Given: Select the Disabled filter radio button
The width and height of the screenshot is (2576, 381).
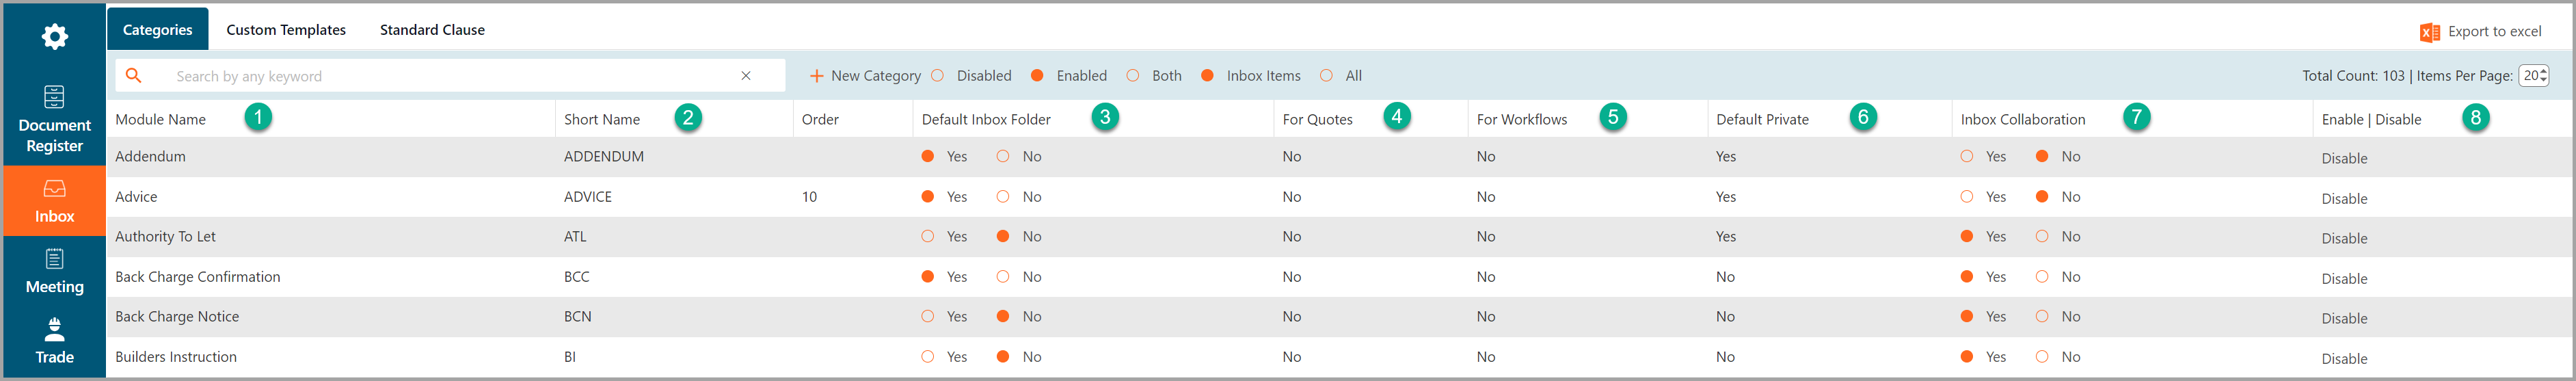Looking at the screenshot, I should tap(937, 75).
